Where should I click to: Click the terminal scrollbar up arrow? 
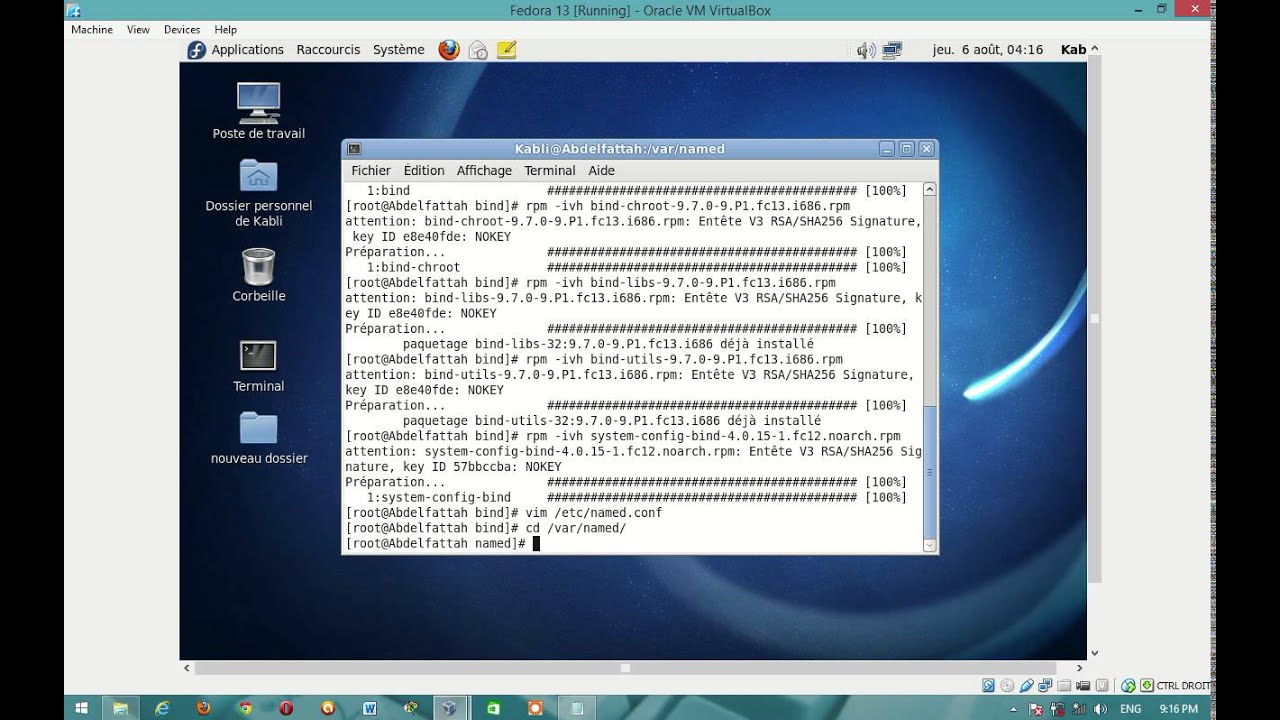click(930, 190)
